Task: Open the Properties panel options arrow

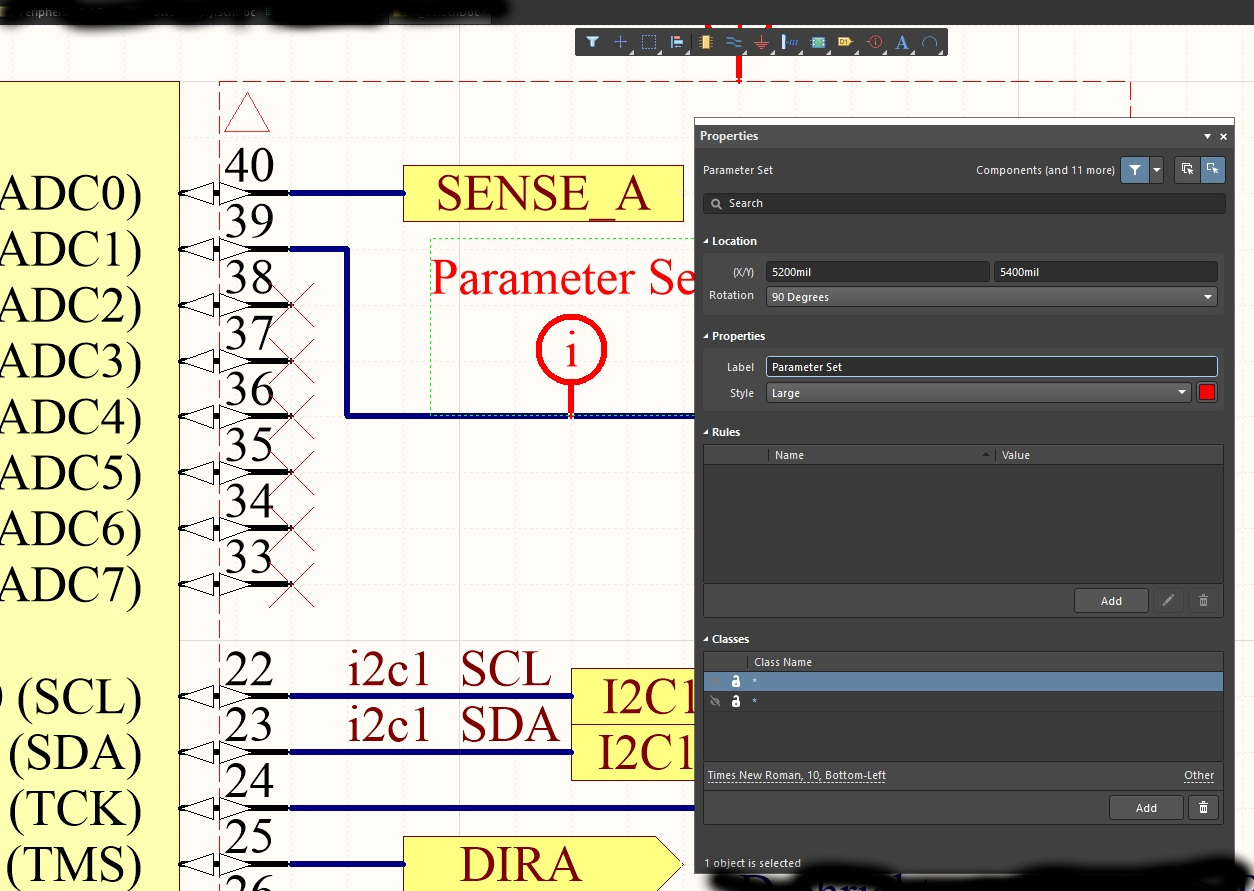Action: [1207, 136]
